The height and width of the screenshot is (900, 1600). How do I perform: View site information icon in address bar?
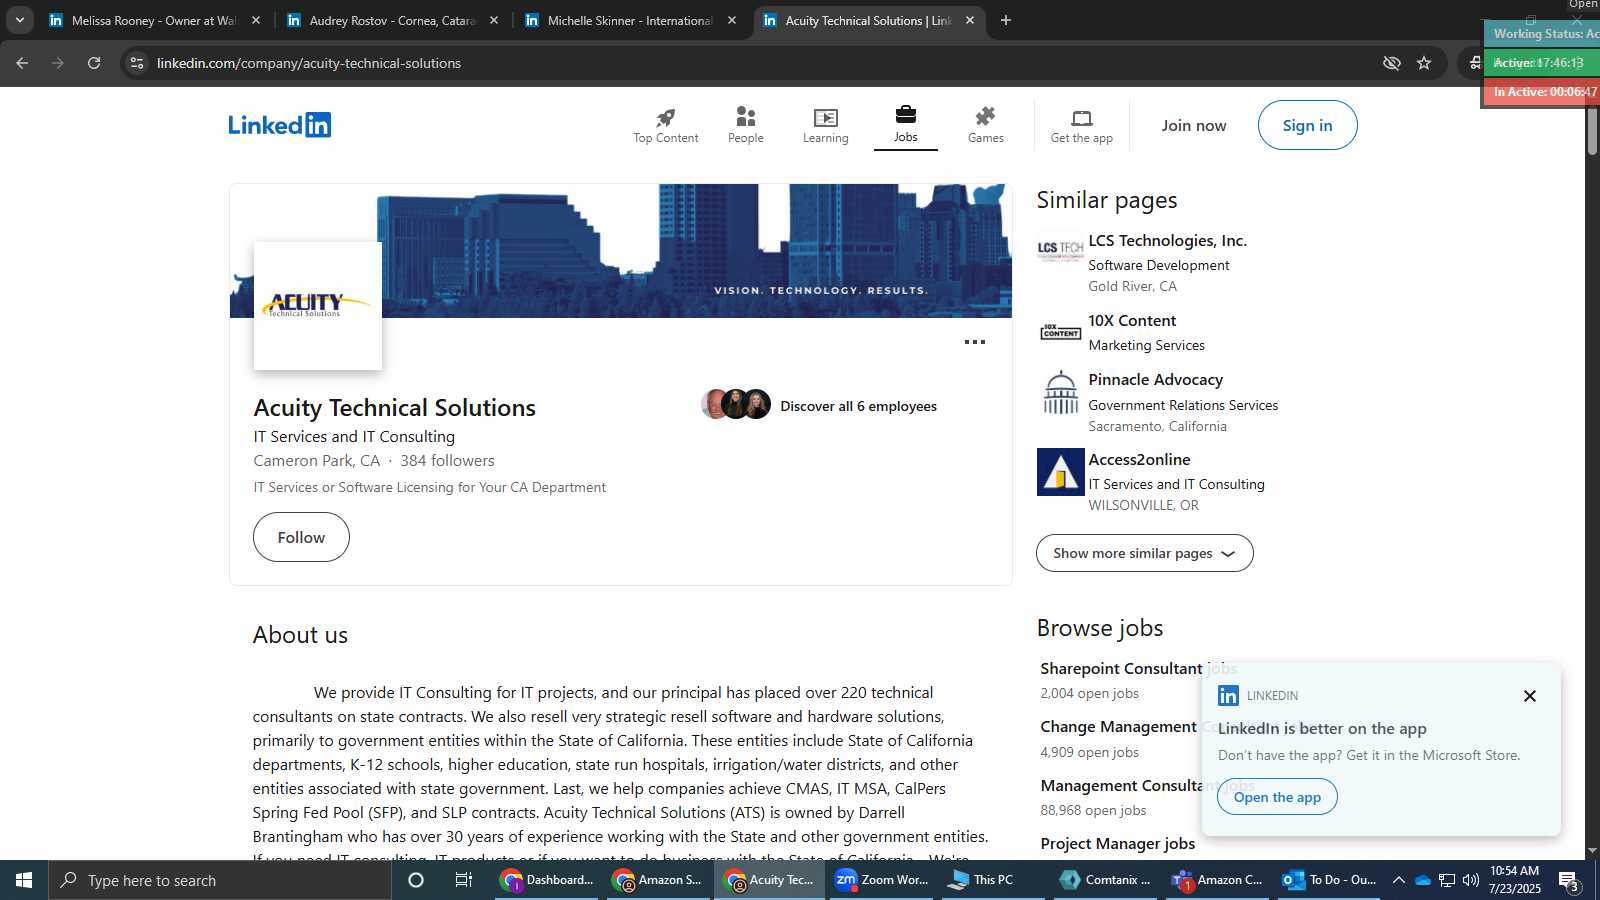[137, 63]
